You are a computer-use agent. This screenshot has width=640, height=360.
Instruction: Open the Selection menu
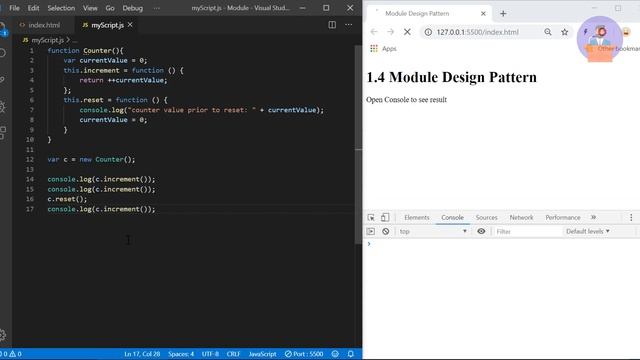coord(61,8)
